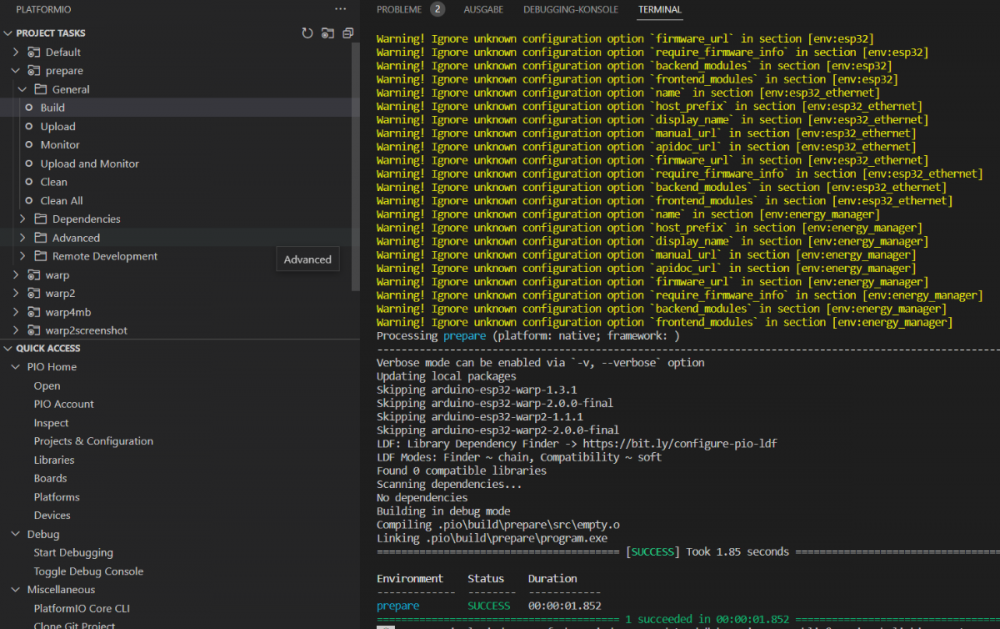1000x629 pixels.
Task: Collapse all Project Tasks entries
Action: tap(347, 33)
